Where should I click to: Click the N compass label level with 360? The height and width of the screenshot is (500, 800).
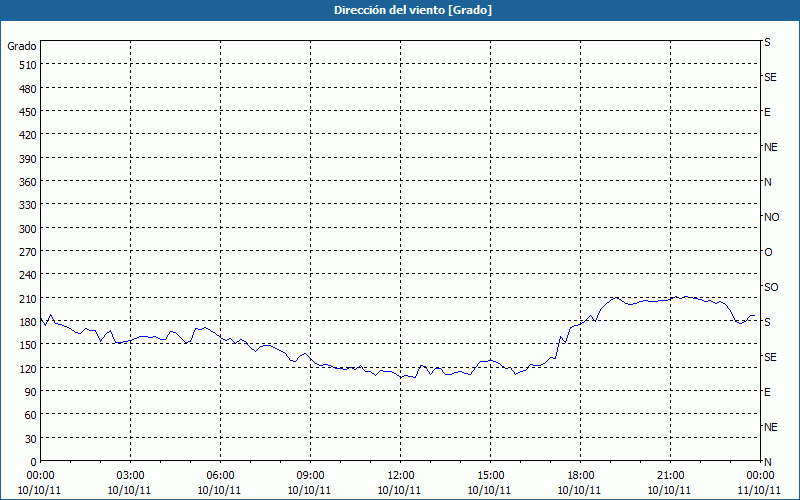click(x=767, y=182)
